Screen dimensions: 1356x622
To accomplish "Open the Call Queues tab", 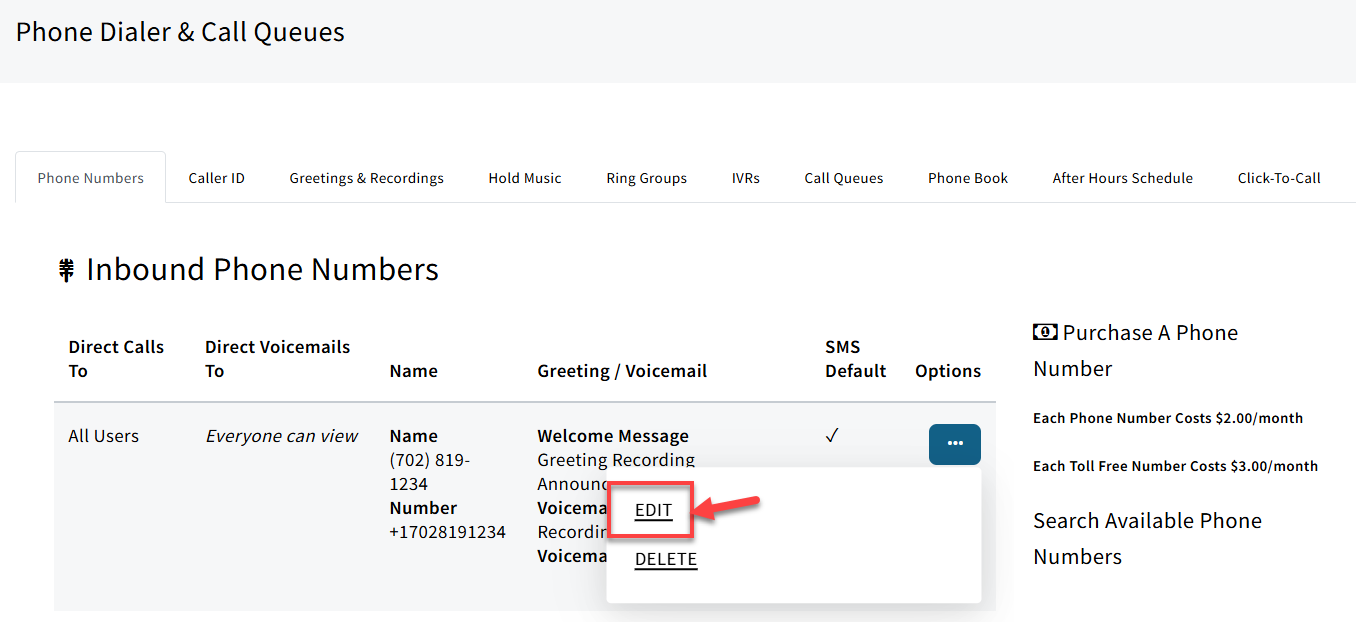I will 843,177.
